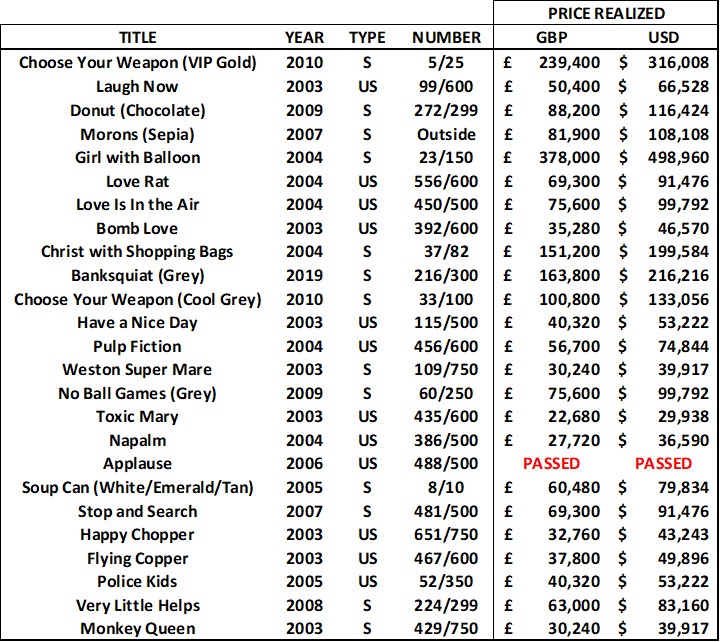Select the Girl with Balloon title cell
720x642 pixels.
point(138,157)
